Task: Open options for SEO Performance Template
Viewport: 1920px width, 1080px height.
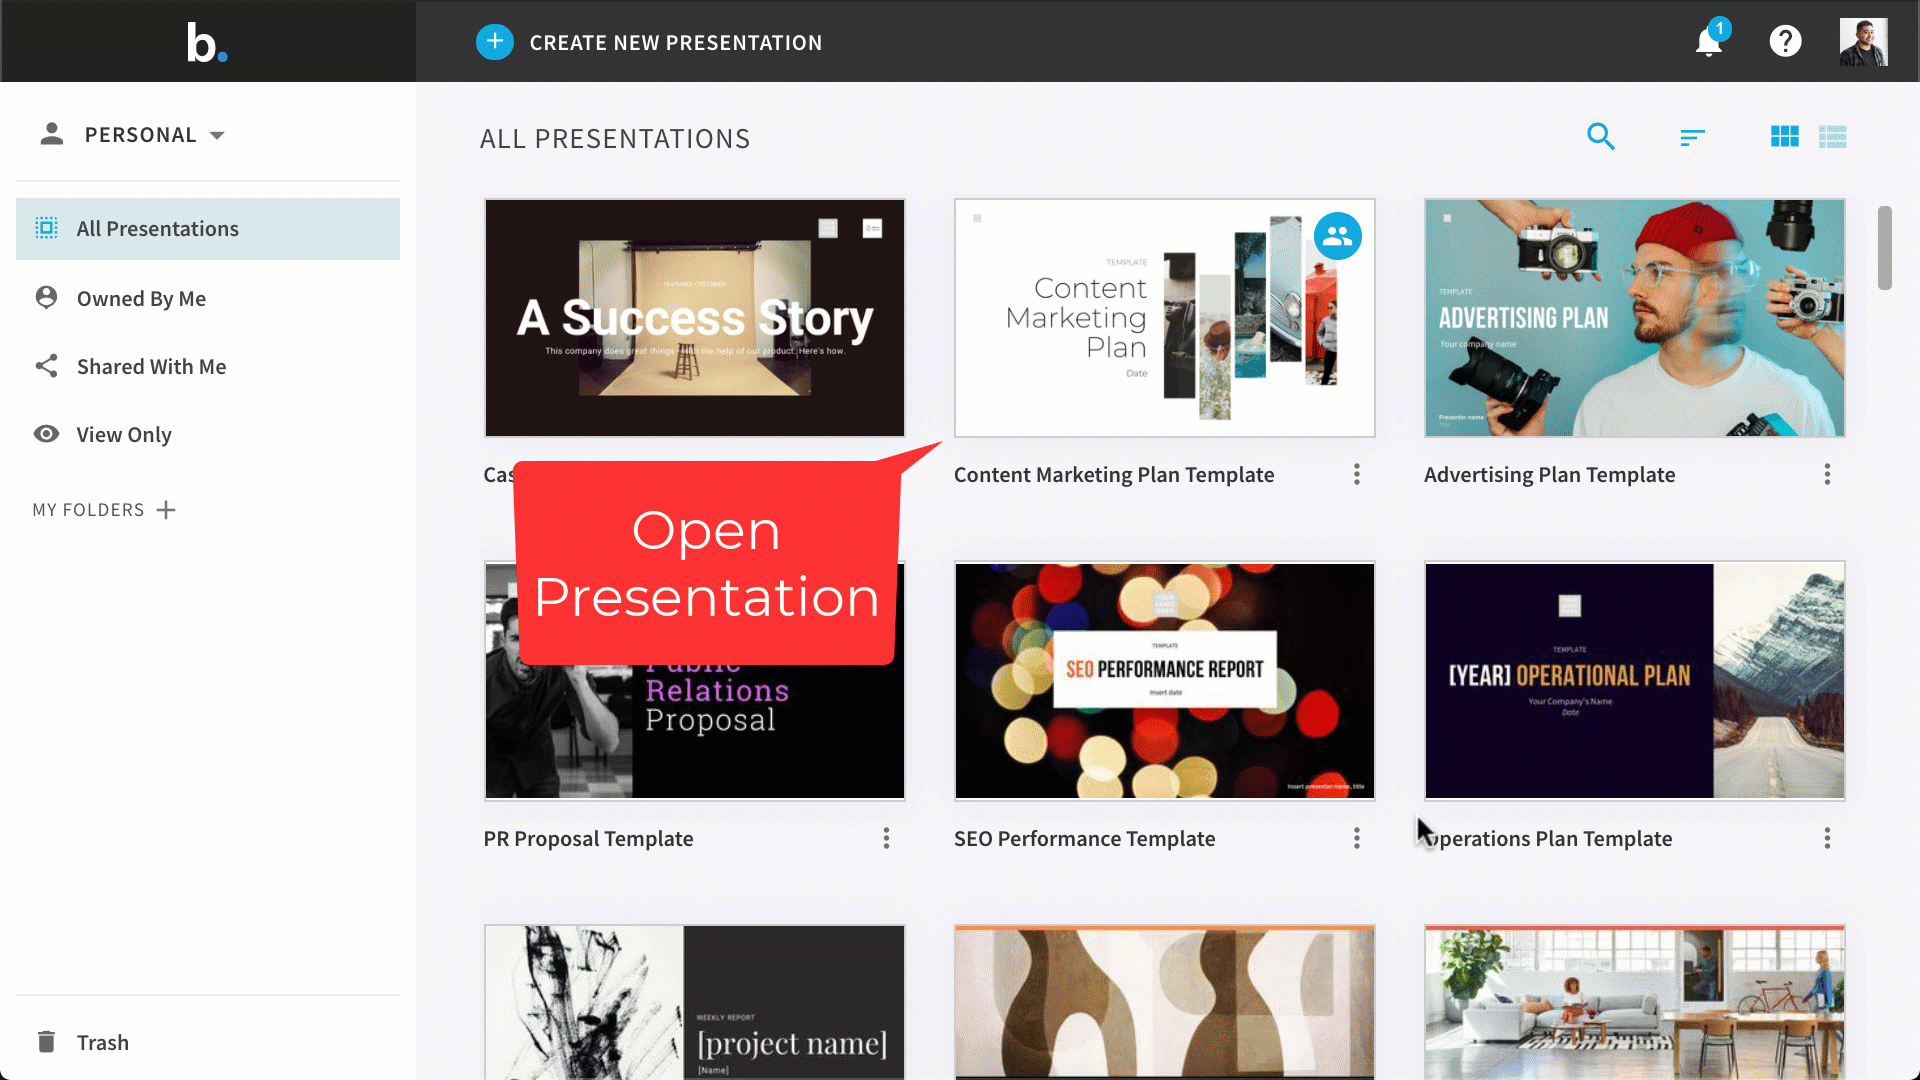Action: 1357,838
